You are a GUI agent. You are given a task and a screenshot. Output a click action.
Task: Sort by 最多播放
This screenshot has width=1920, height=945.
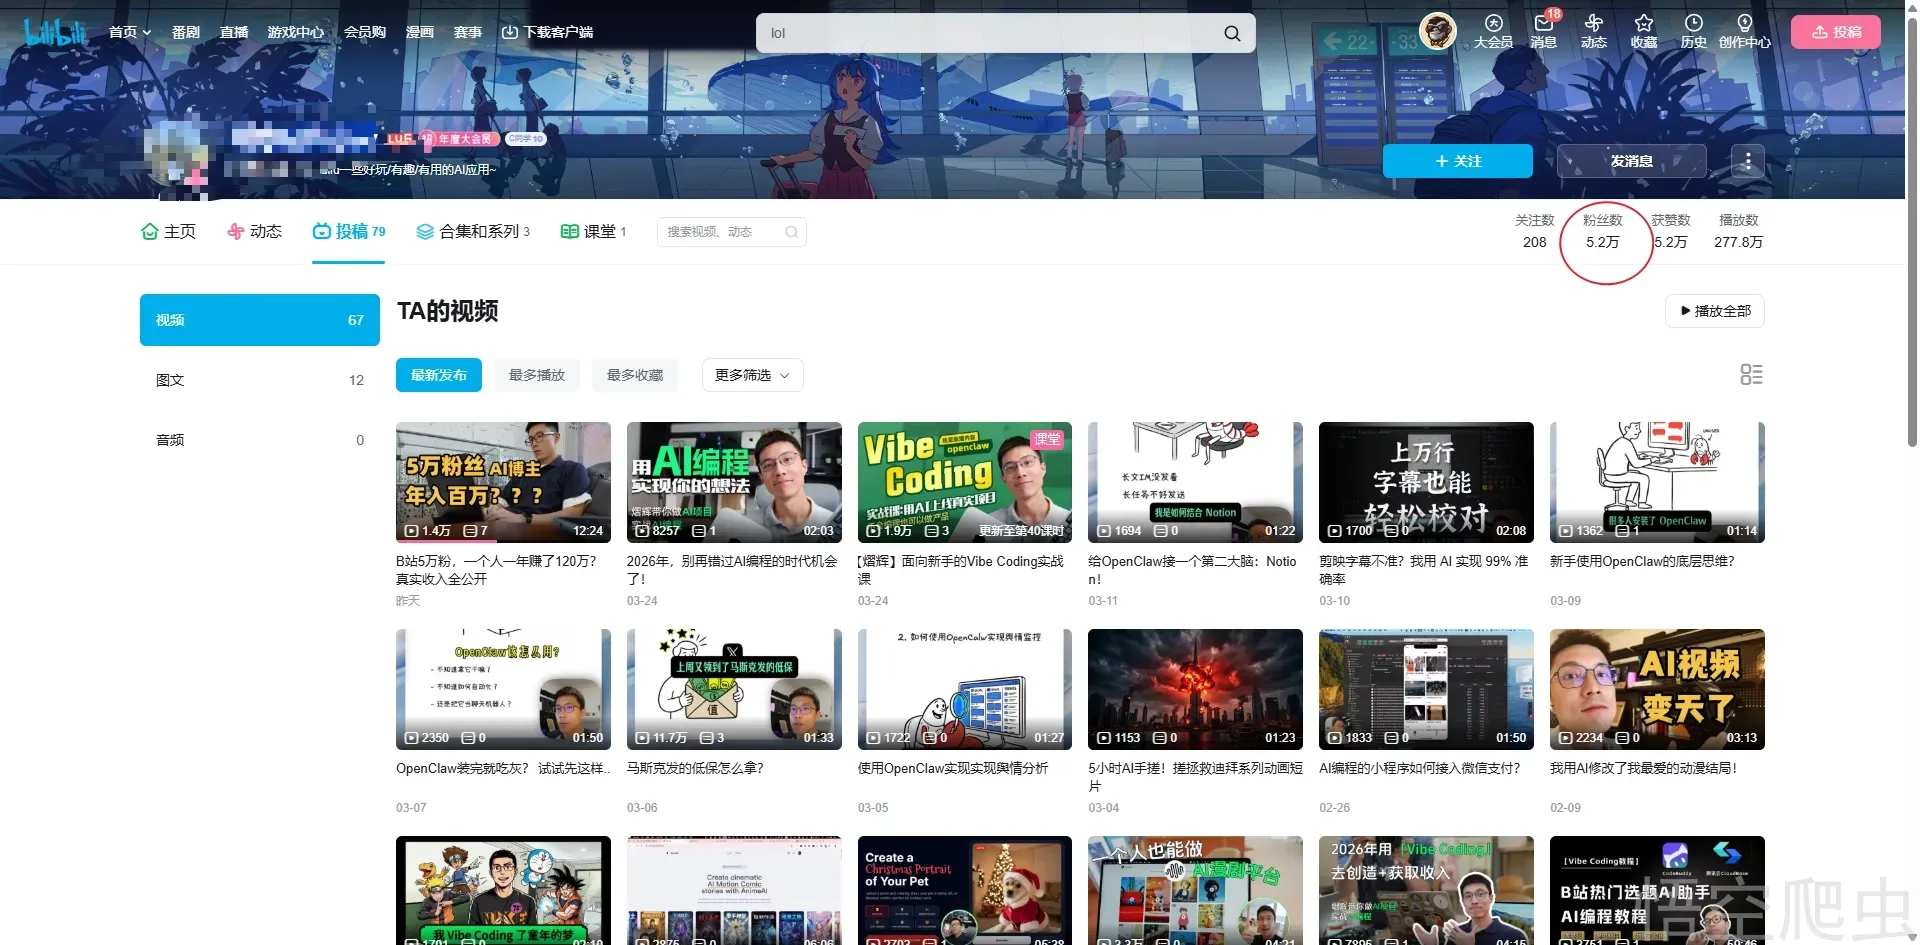tap(537, 375)
